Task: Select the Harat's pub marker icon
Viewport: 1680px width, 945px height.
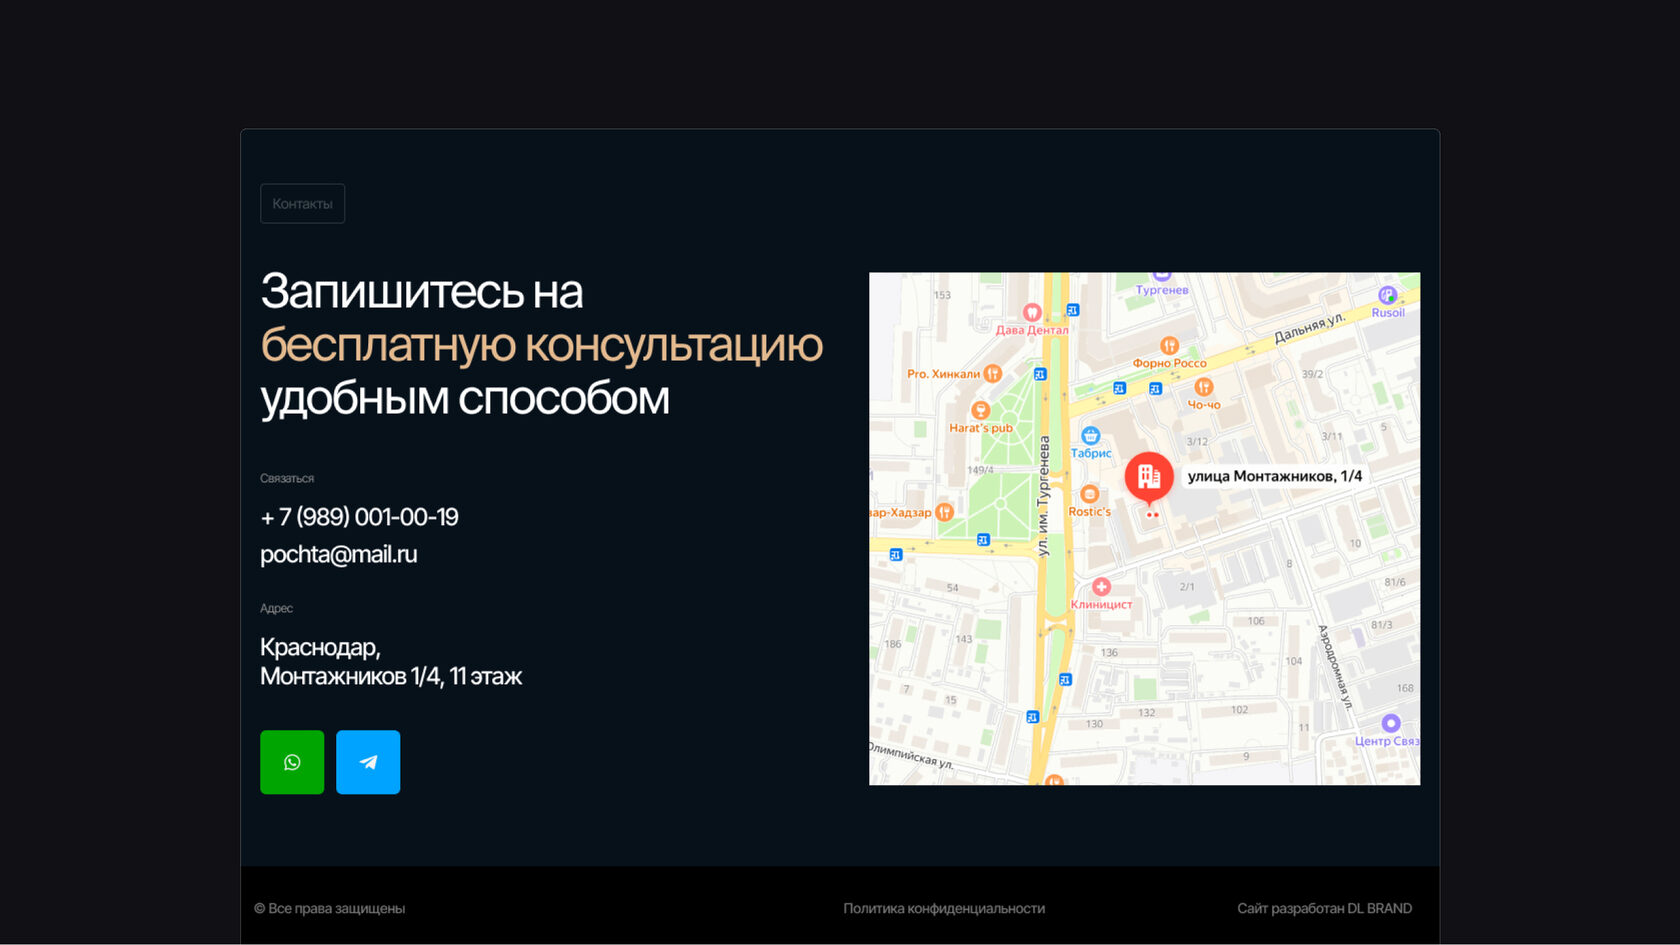Action: [x=981, y=410]
